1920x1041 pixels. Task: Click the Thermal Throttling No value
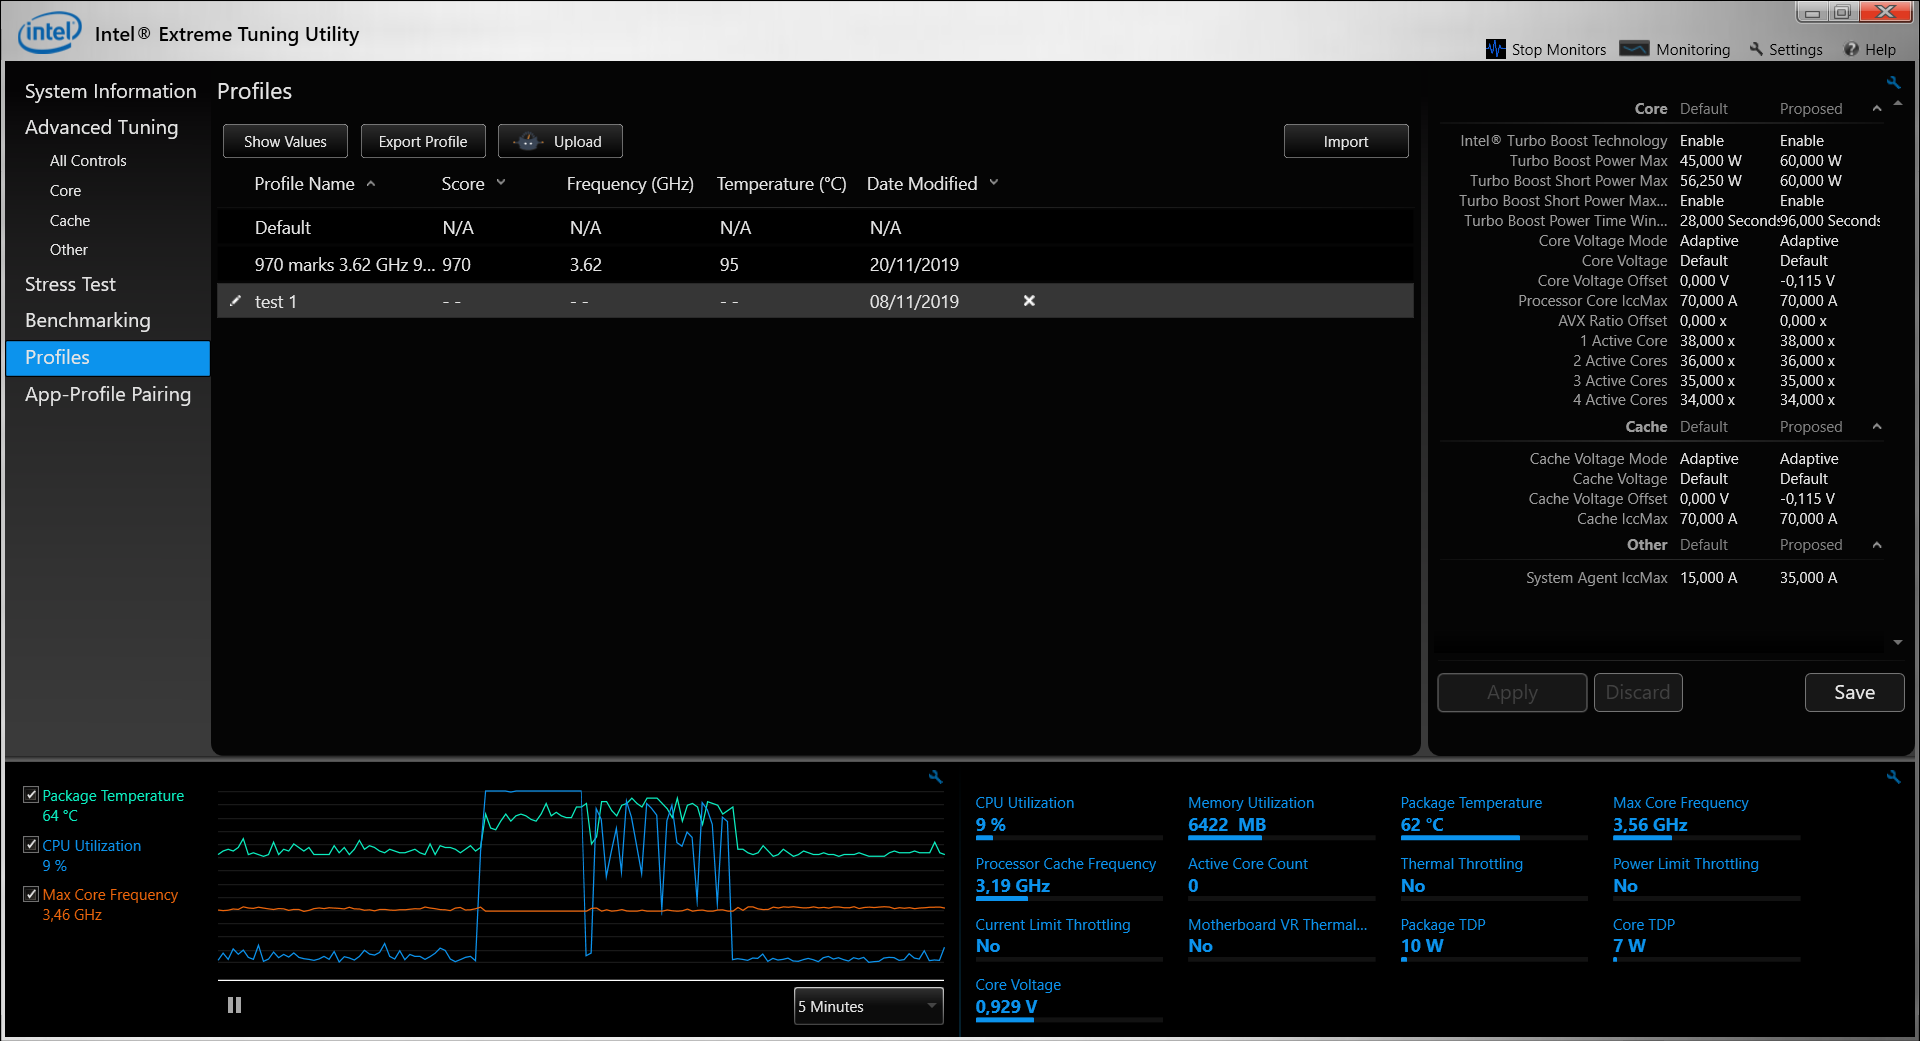click(1413, 885)
